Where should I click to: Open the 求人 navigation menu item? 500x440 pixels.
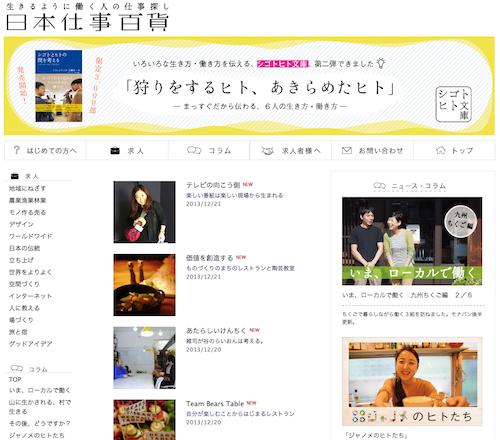[x=127, y=151]
